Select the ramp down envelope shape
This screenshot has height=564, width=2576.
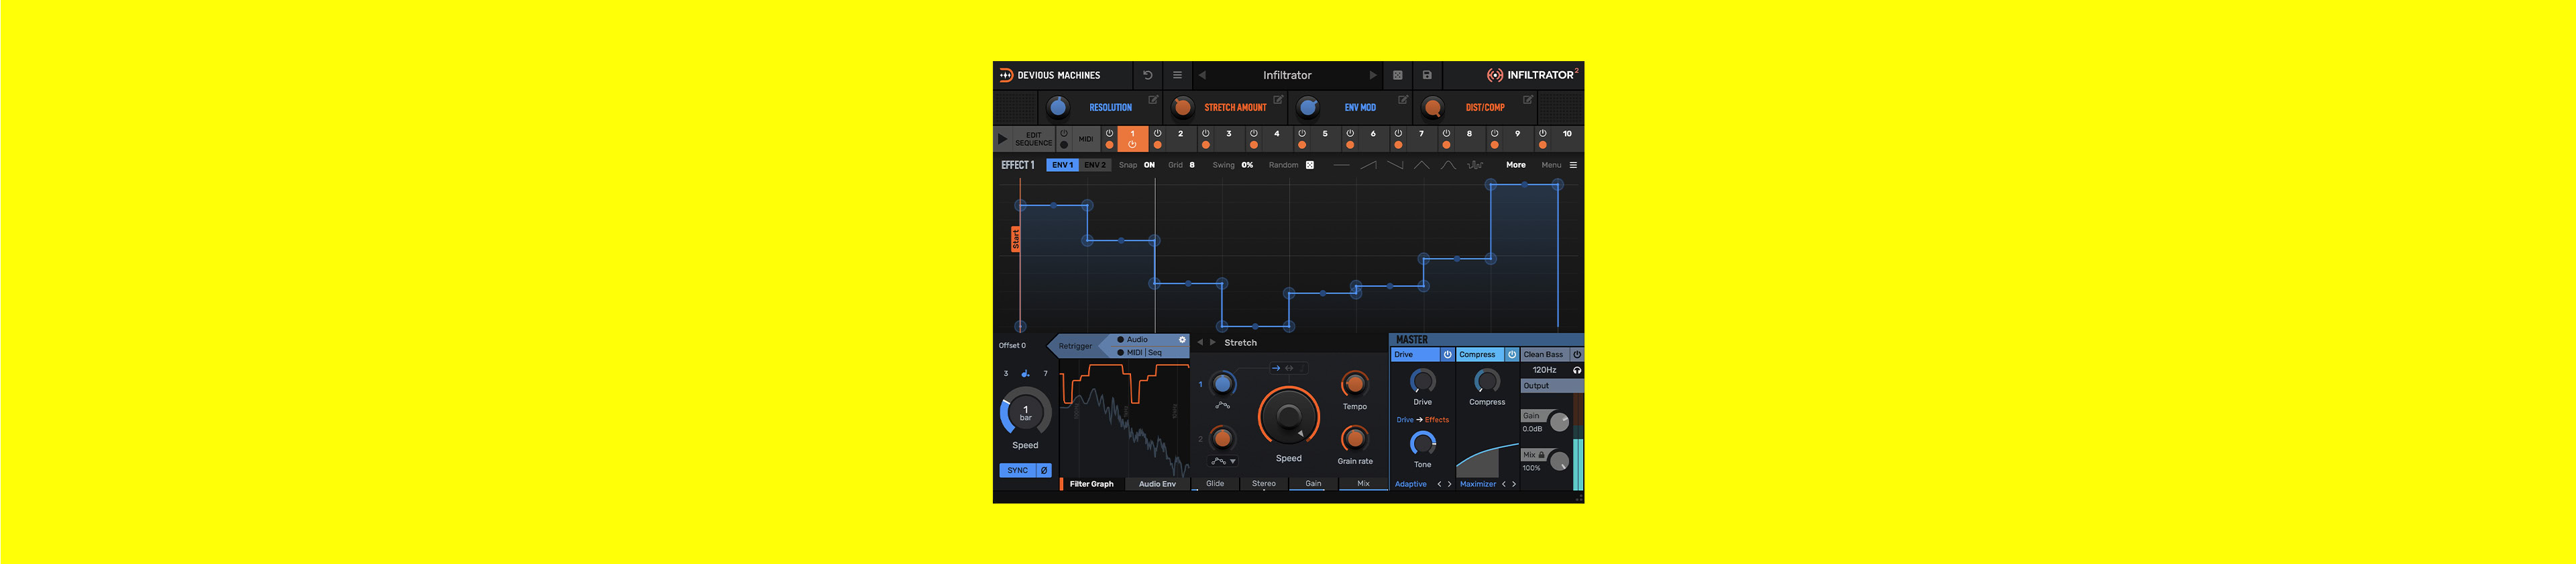tap(1395, 165)
